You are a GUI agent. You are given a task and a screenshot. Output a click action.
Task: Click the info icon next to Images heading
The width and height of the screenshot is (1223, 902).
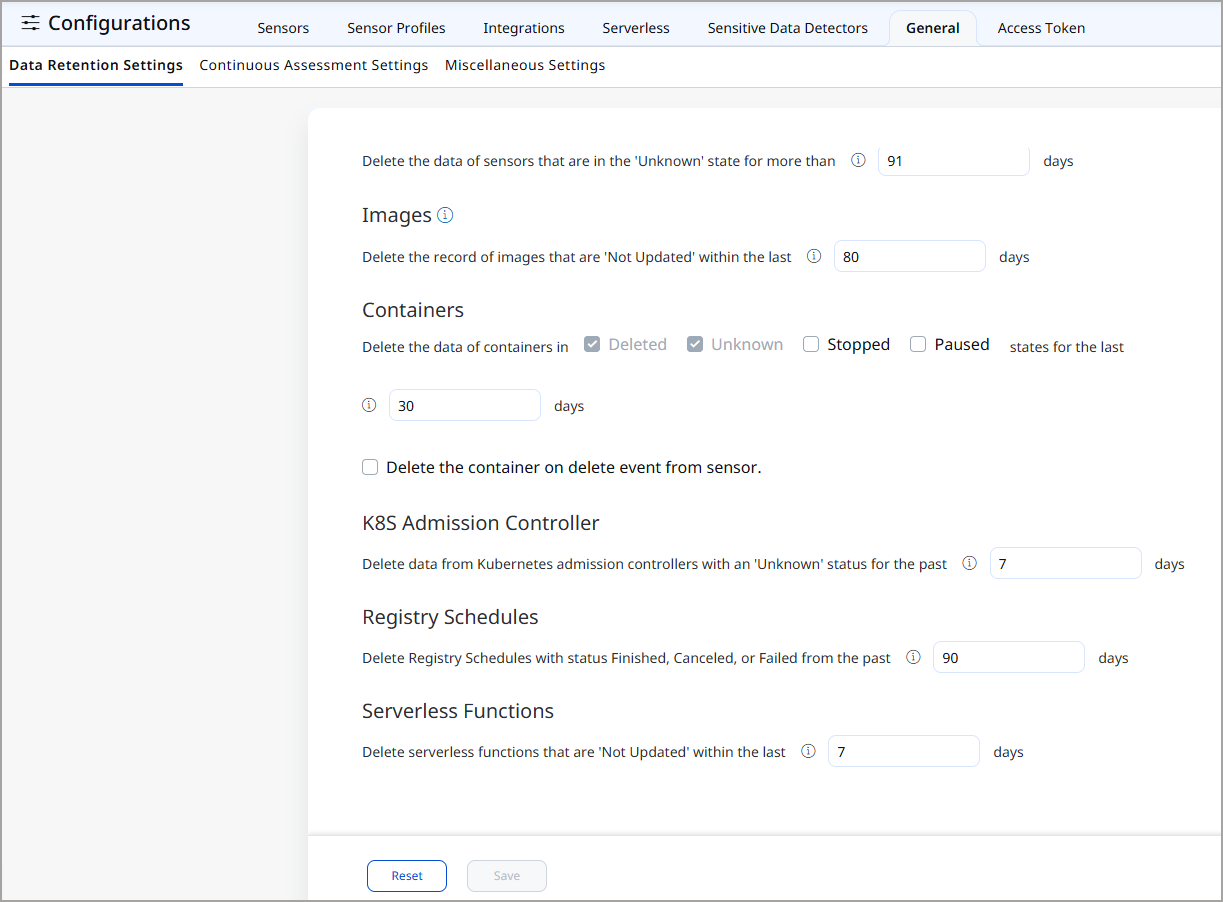[x=445, y=215]
